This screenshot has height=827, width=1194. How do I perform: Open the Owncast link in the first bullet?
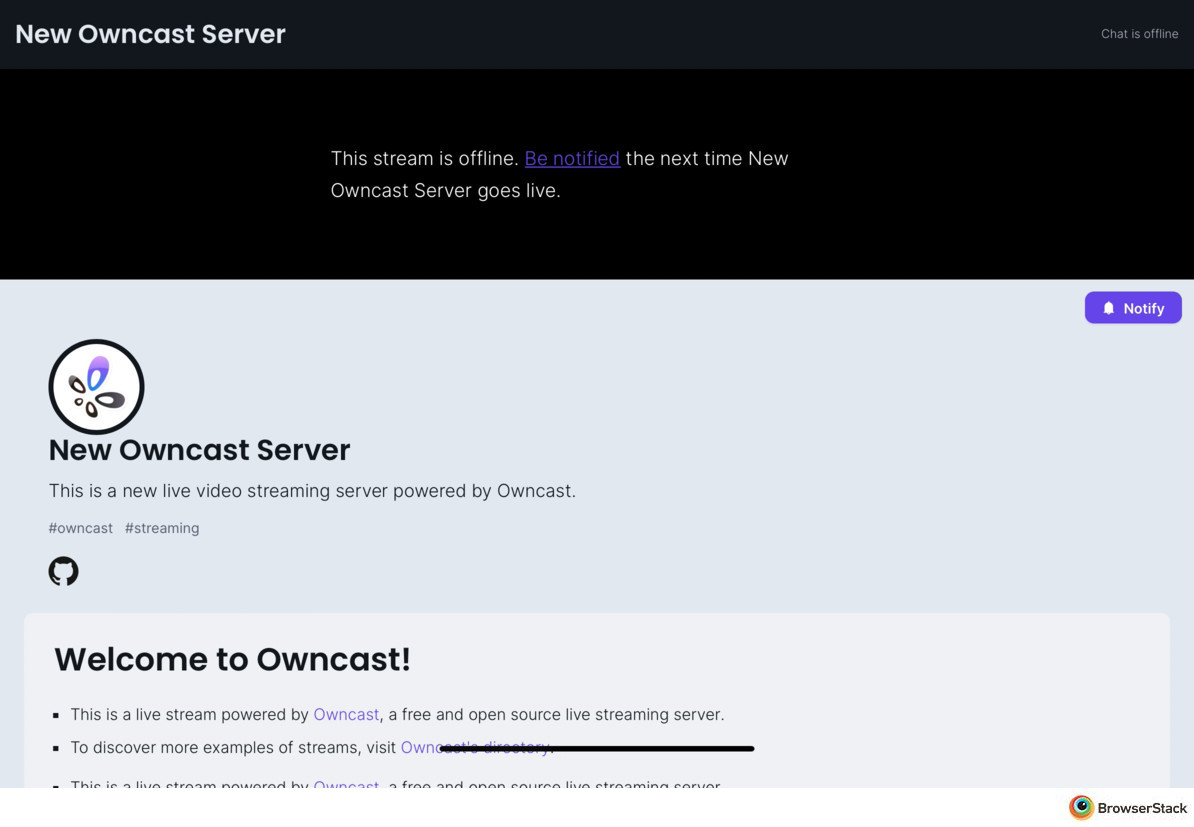coord(346,714)
